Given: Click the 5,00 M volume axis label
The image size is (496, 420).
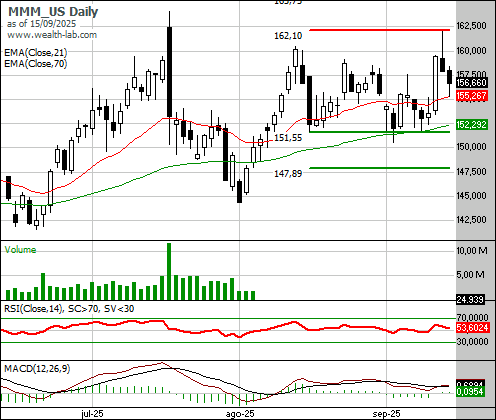Looking at the screenshot, I should click(470, 275).
